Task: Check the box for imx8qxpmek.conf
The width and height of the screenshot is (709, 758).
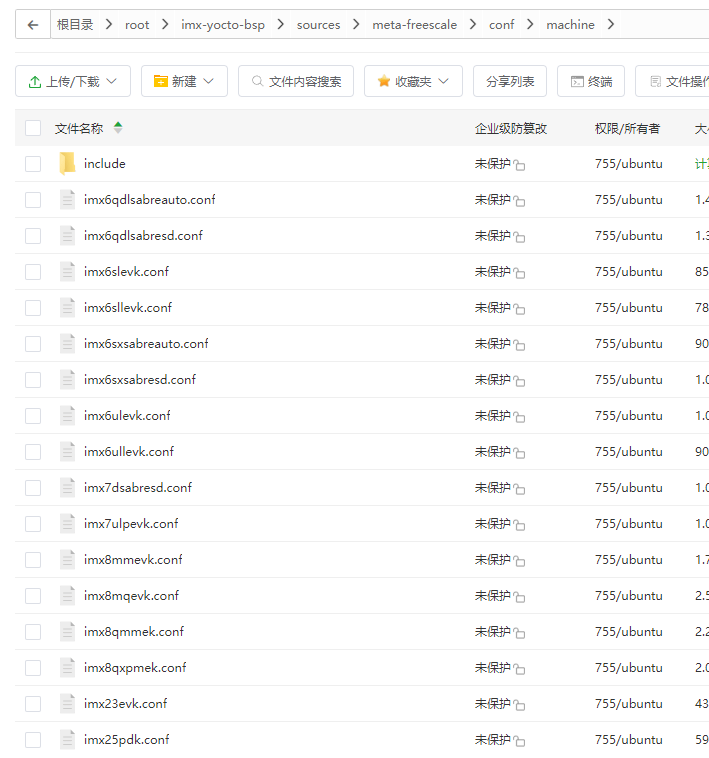Action: (x=33, y=668)
